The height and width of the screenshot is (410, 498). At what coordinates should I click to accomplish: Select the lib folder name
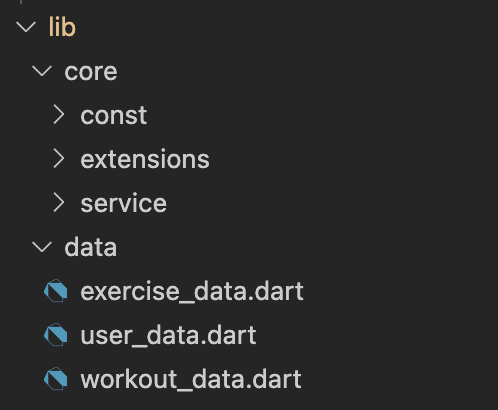pos(62,27)
